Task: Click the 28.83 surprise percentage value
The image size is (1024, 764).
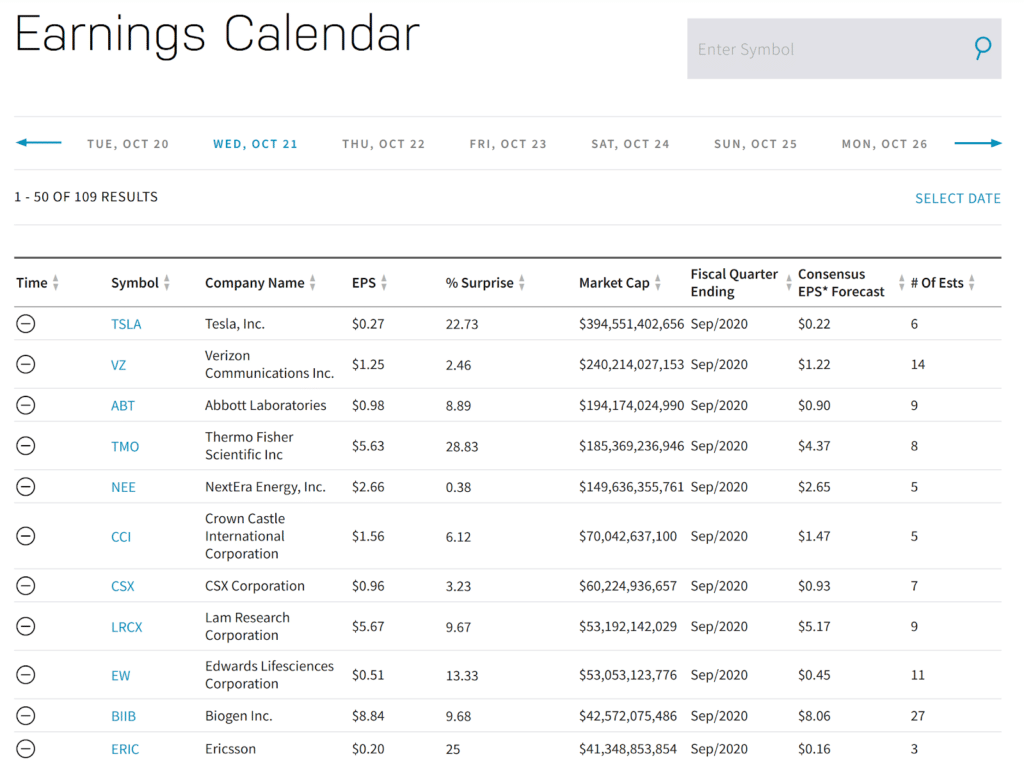Action: 462,447
